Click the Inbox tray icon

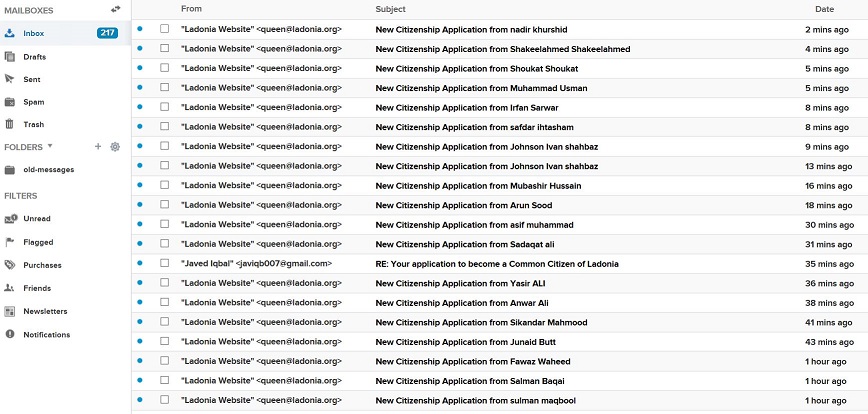[x=9, y=33]
